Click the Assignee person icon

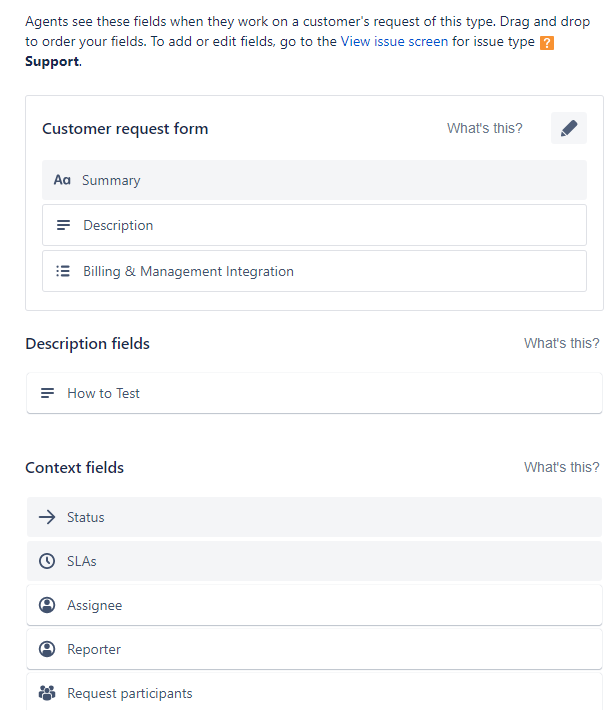(x=47, y=605)
